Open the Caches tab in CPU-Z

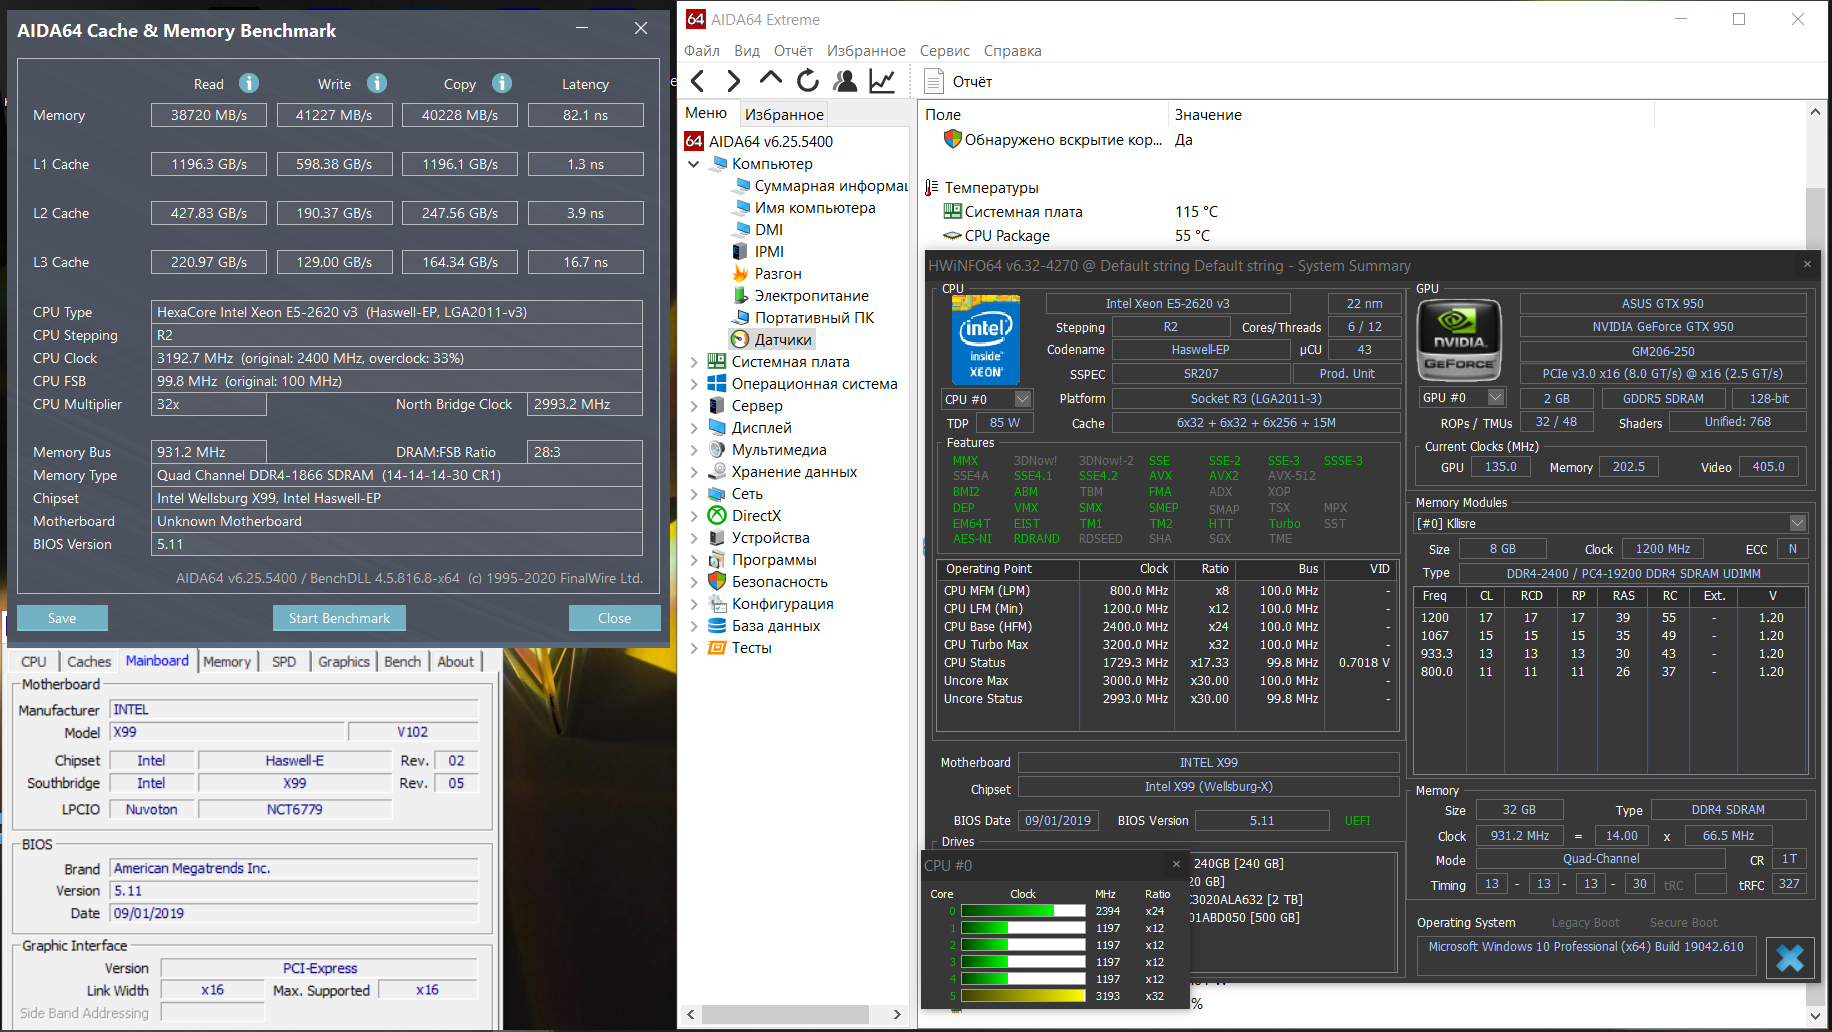pos(89,662)
